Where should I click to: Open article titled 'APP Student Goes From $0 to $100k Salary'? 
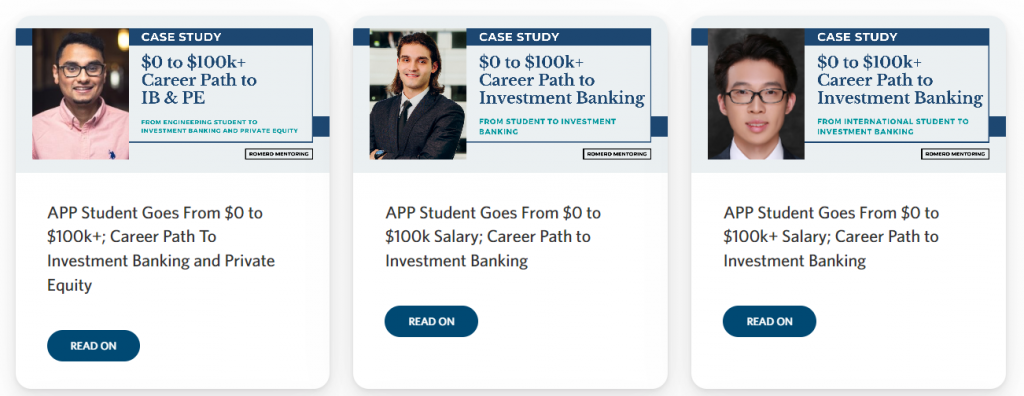click(493, 237)
